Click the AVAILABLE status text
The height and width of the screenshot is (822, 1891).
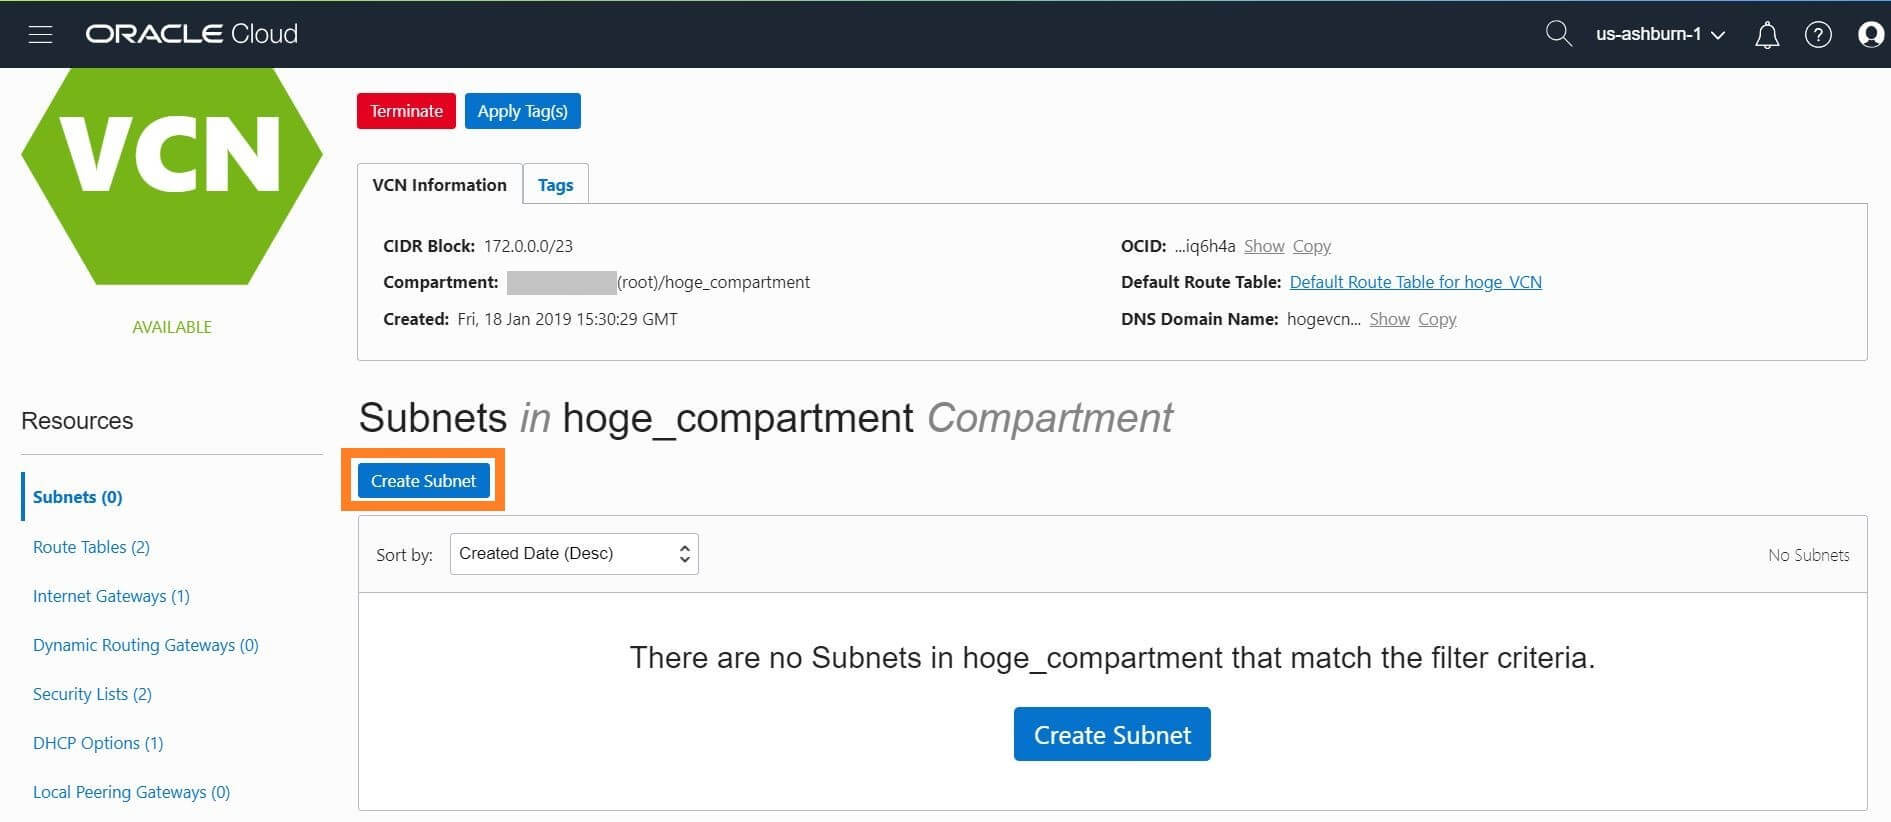[172, 327]
